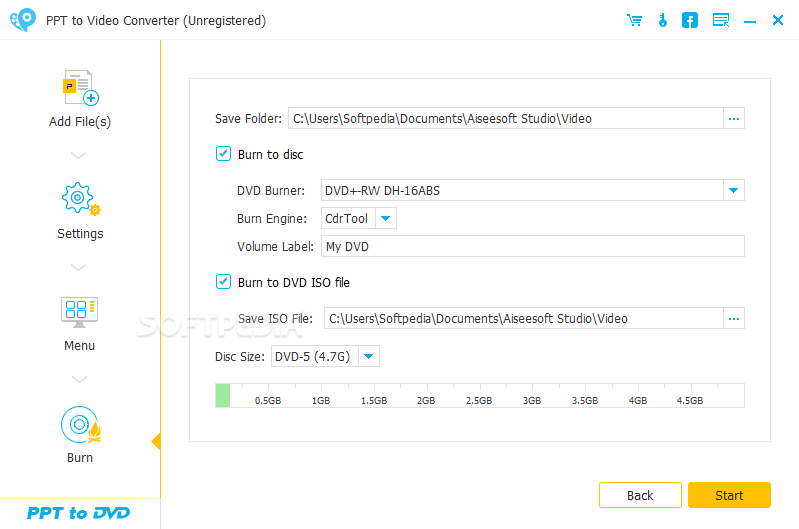Open the Settings step gear icon
This screenshot has height=529, width=799.
[81, 199]
